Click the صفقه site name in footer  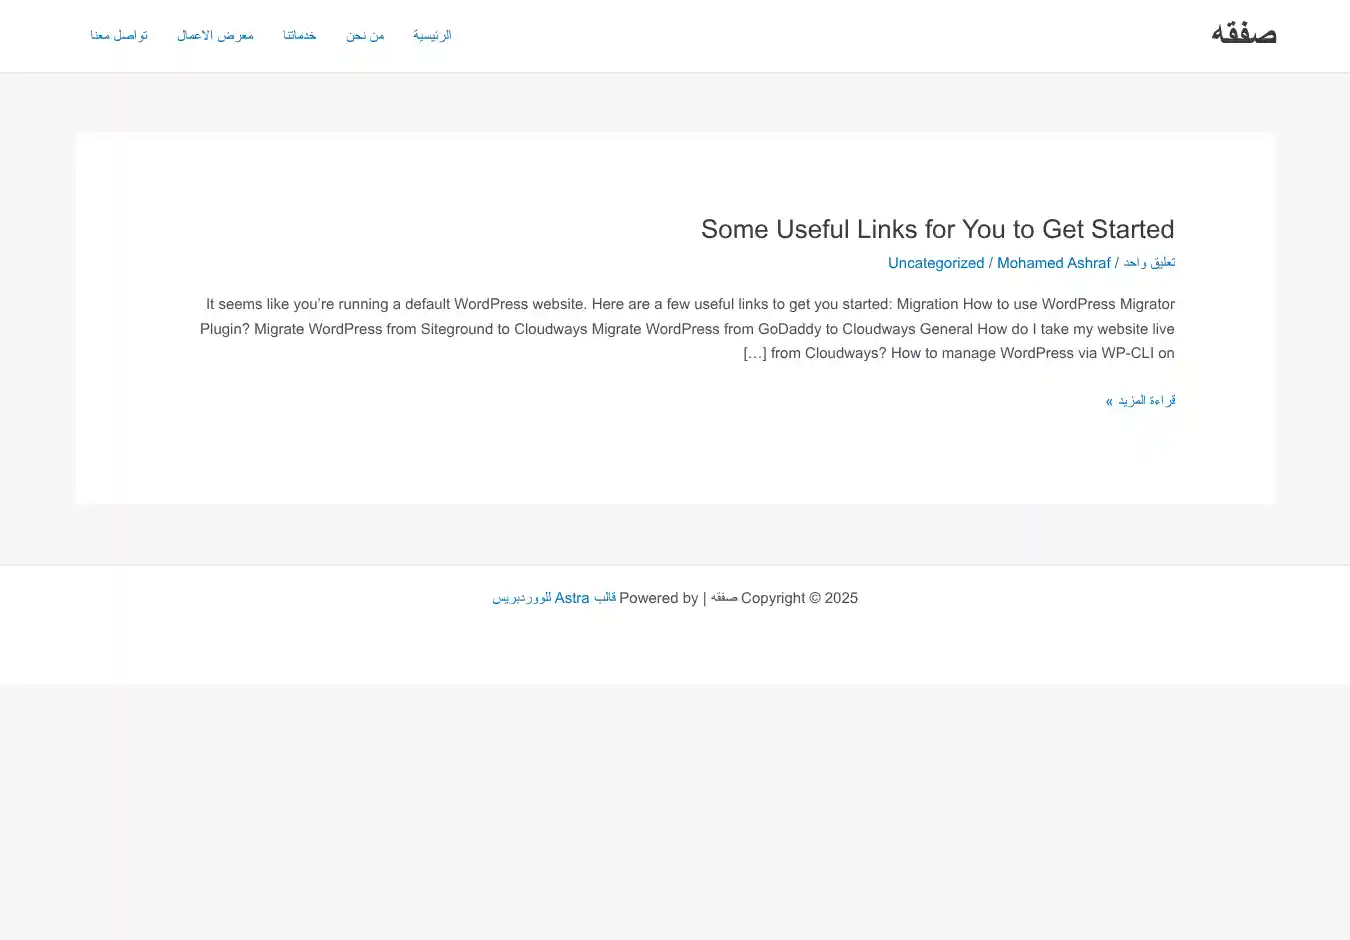(724, 598)
